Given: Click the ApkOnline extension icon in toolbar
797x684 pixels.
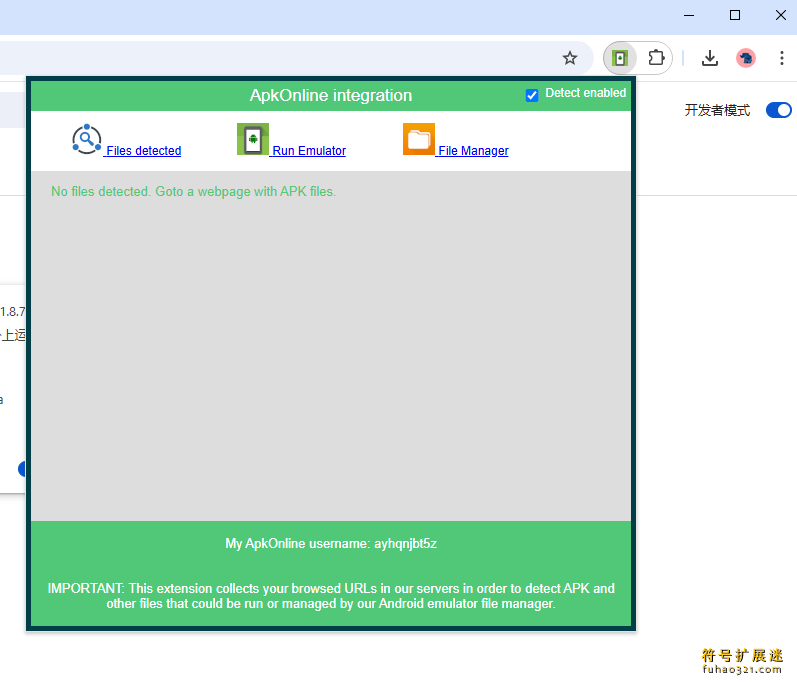Looking at the screenshot, I should click(x=620, y=58).
